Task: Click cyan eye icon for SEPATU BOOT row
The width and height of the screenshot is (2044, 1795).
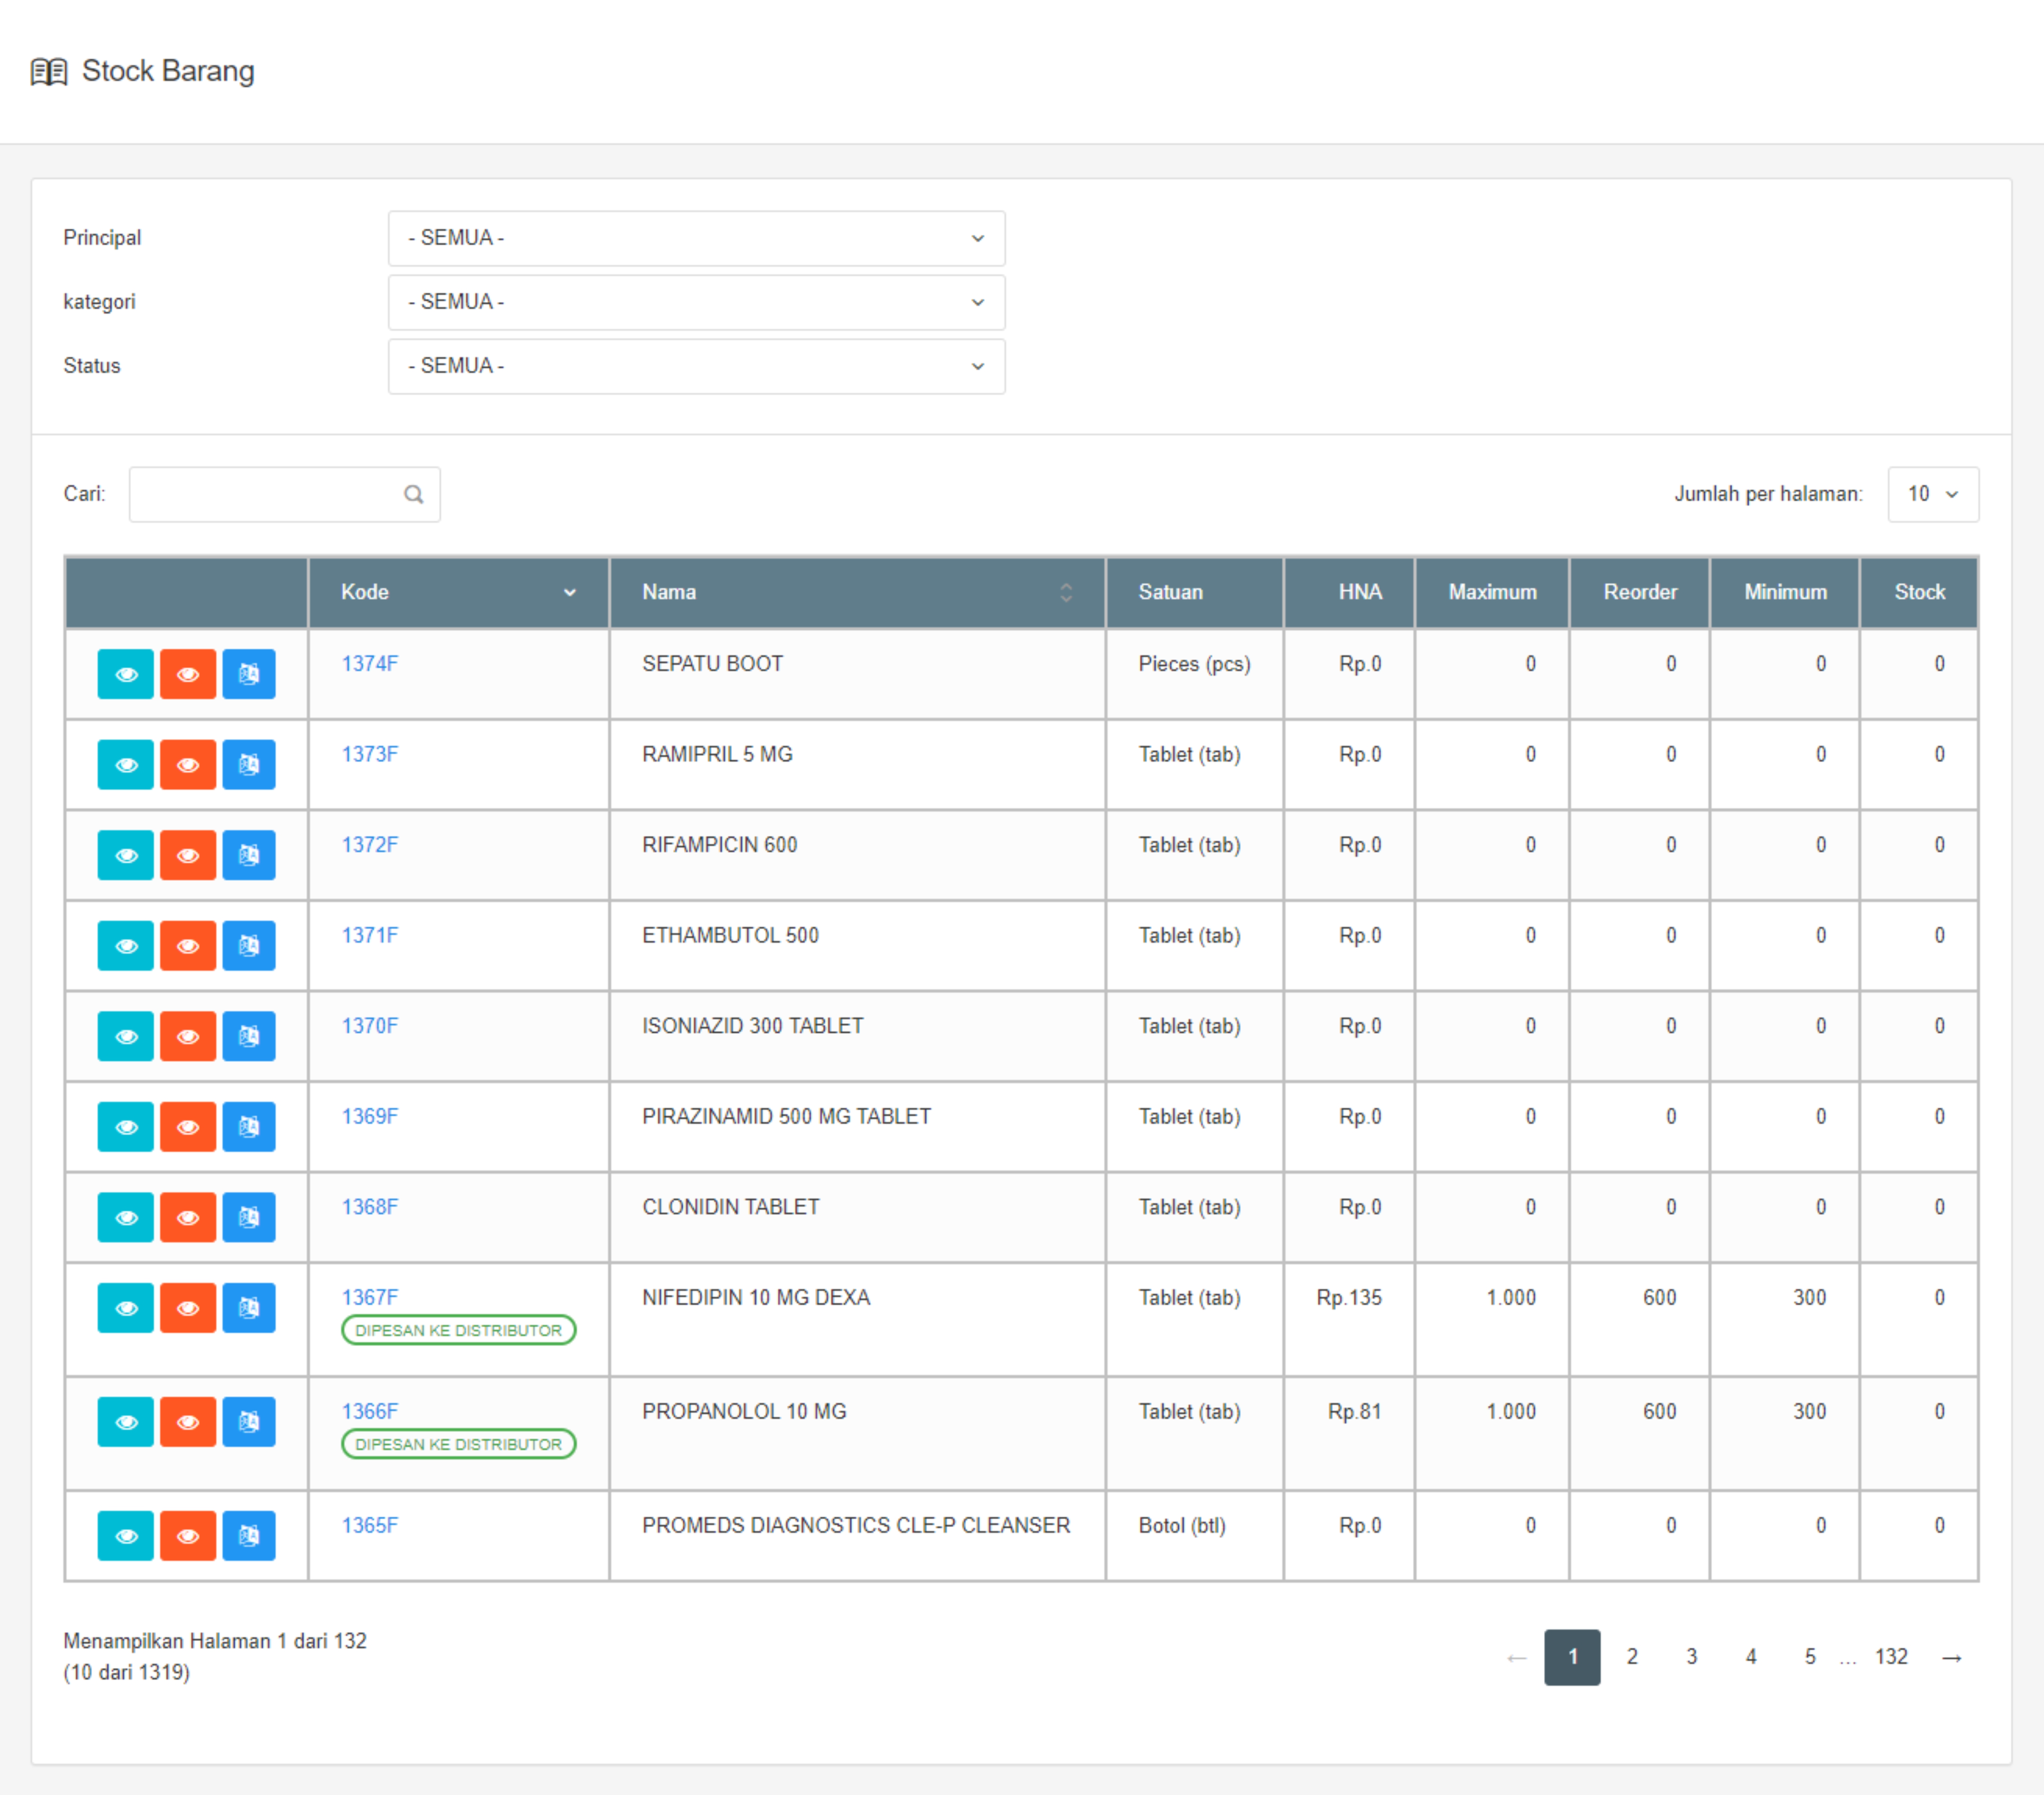Action: click(125, 674)
